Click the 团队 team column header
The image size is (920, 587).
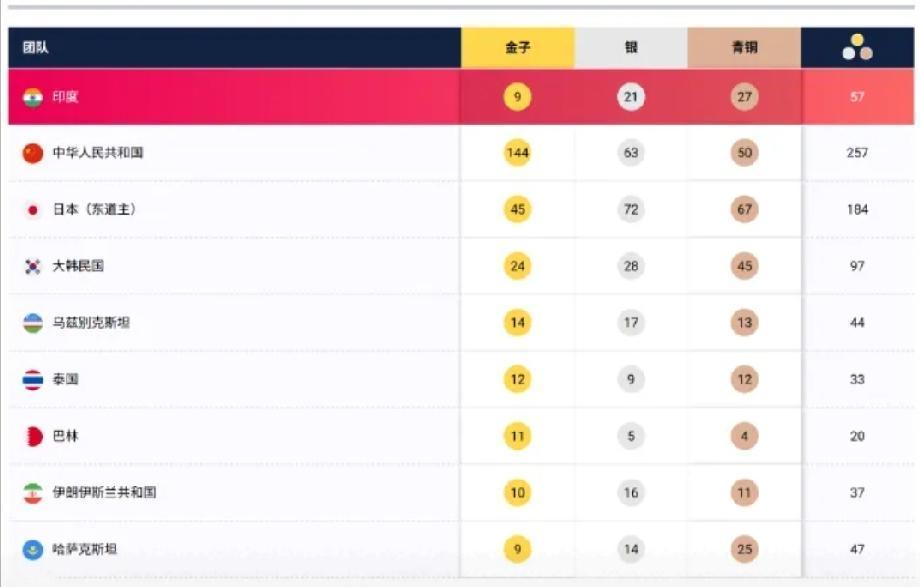(x=35, y=48)
